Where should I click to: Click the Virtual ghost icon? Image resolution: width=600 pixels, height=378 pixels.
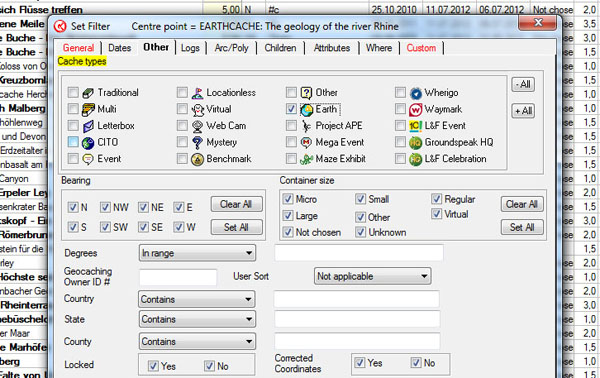pos(197,109)
